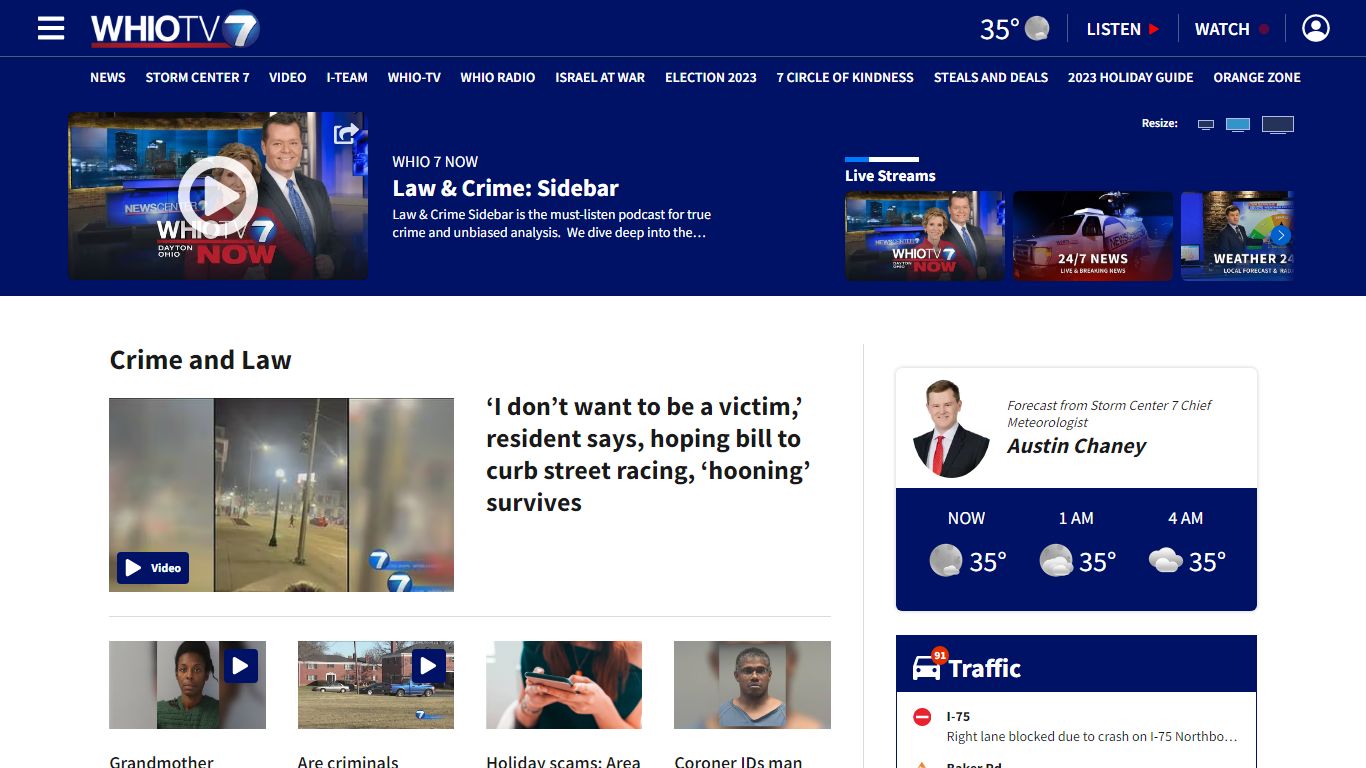1366x768 pixels.
Task: Click the red Listen play arrow
Action: [x=1154, y=29]
